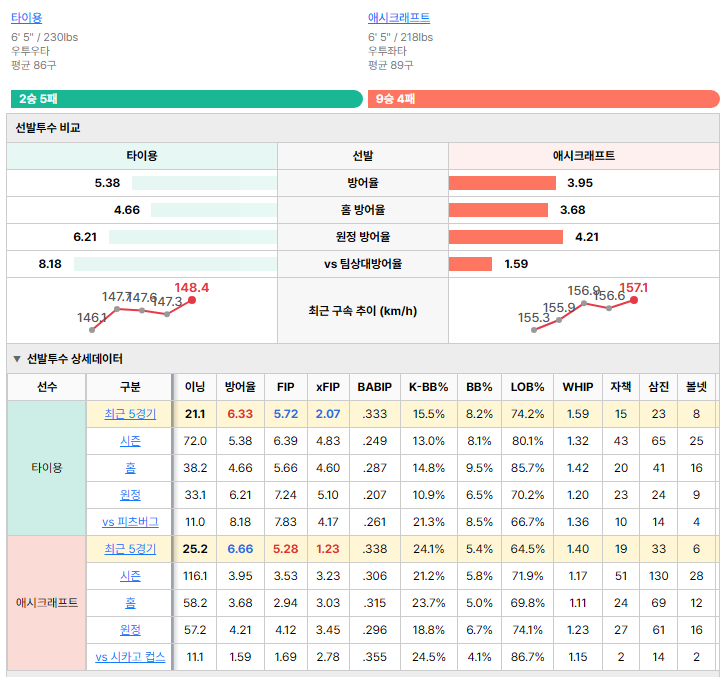Screen dimensions: 726x677
Task: Click the 130 삼진 value in 애시크래프트 시즌 row
Action: point(658,576)
